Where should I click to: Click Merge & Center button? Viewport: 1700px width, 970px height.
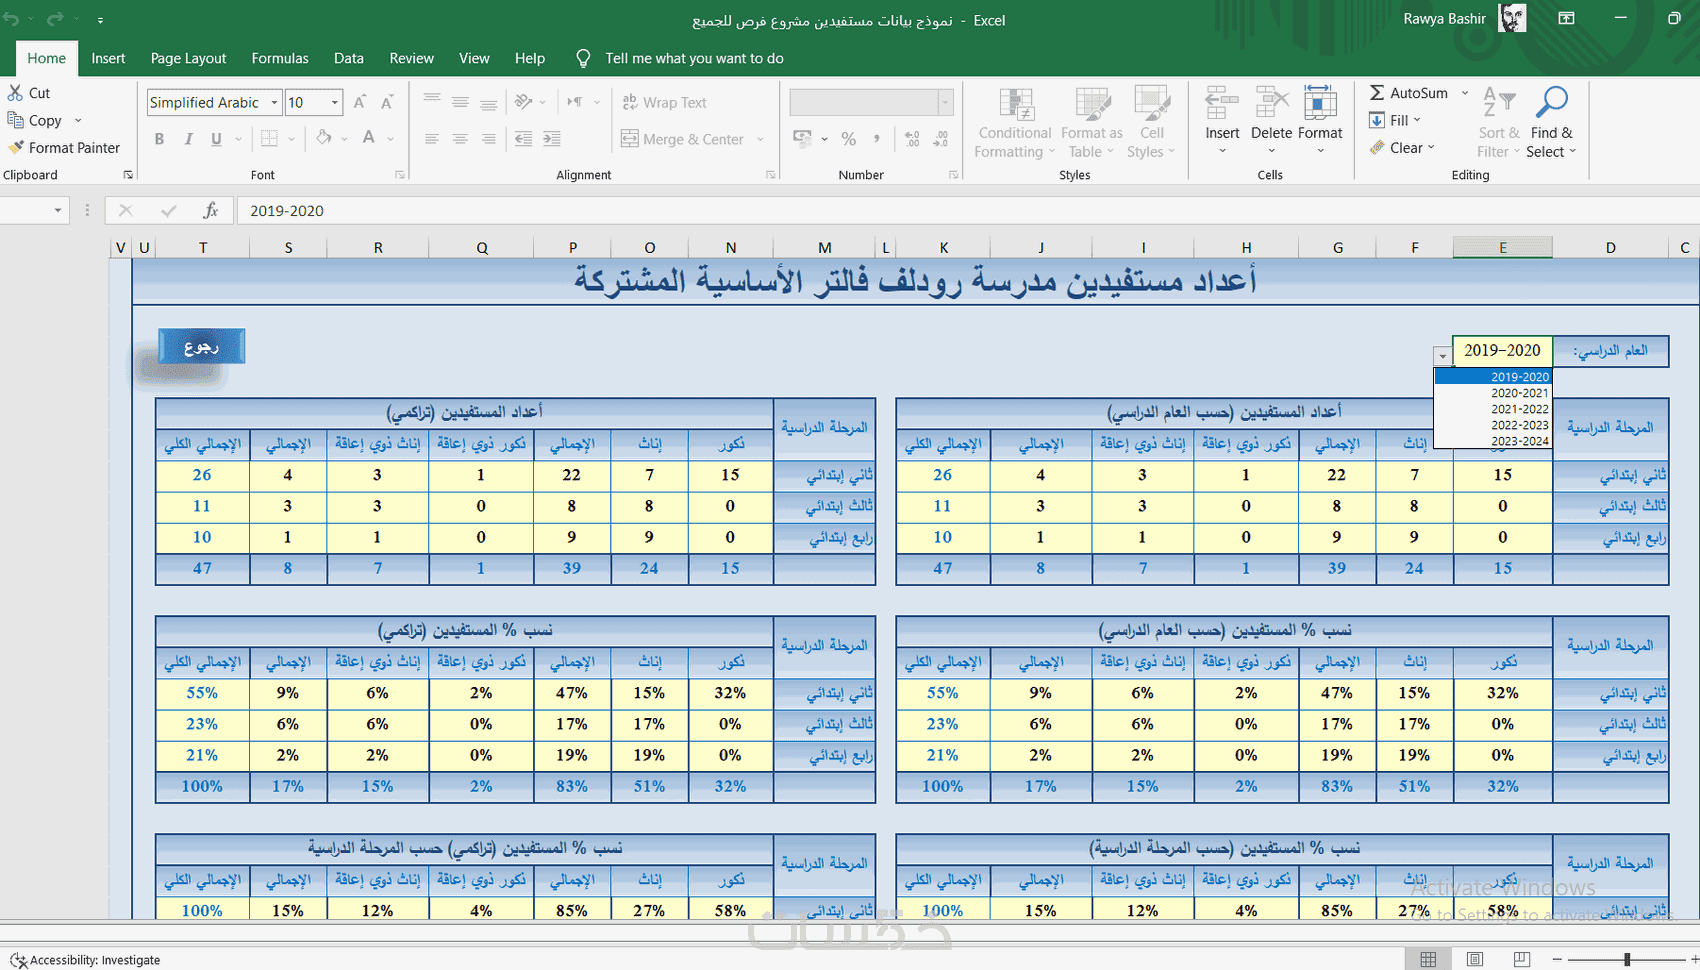[682, 139]
